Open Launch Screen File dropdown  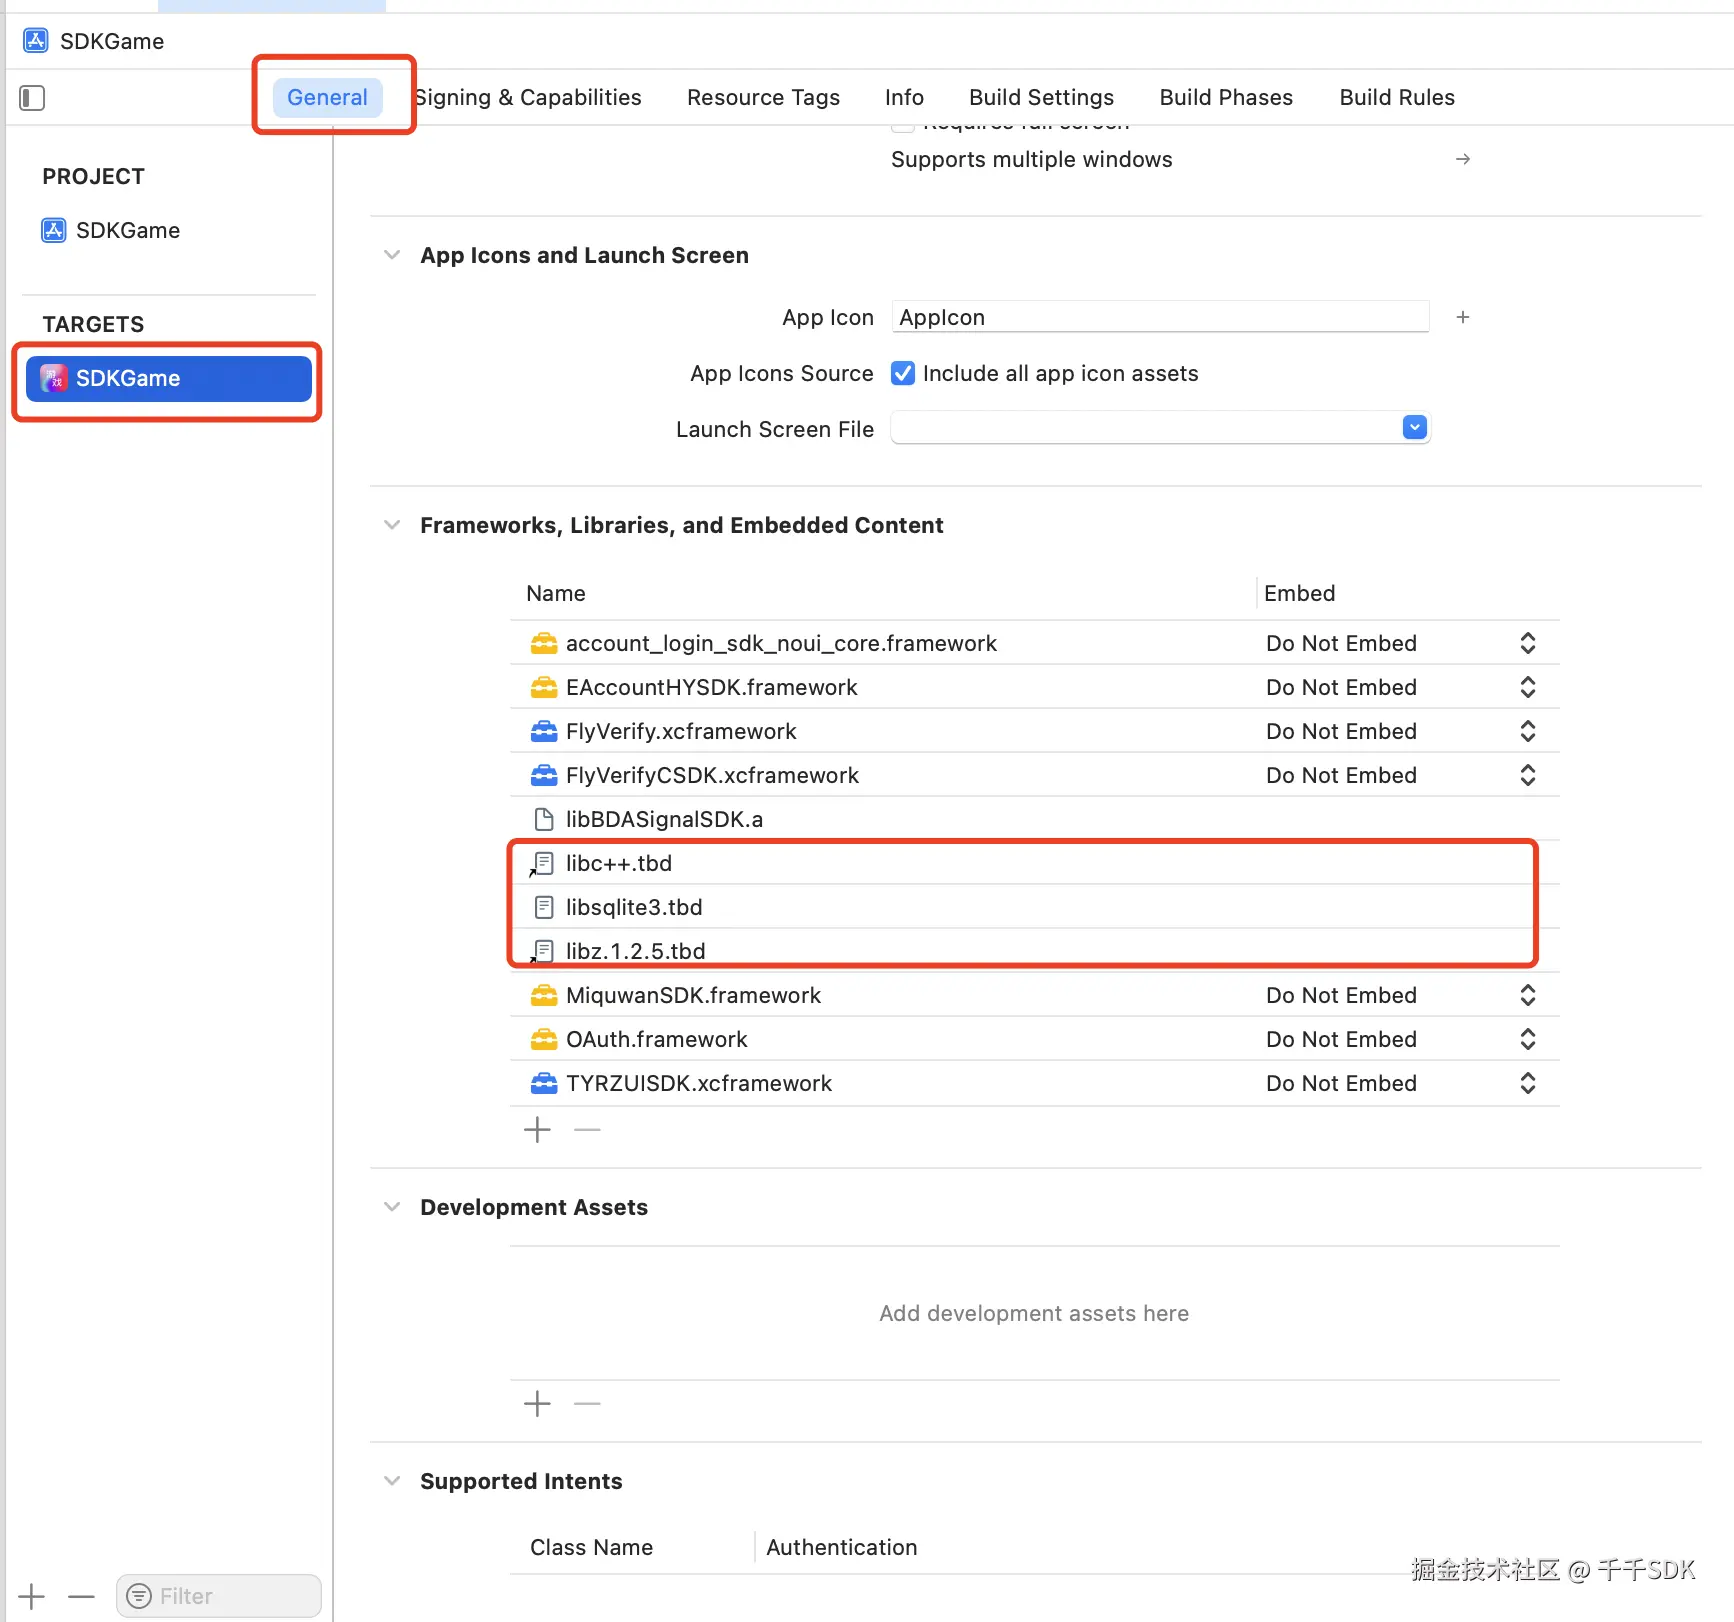tap(1414, 428)
